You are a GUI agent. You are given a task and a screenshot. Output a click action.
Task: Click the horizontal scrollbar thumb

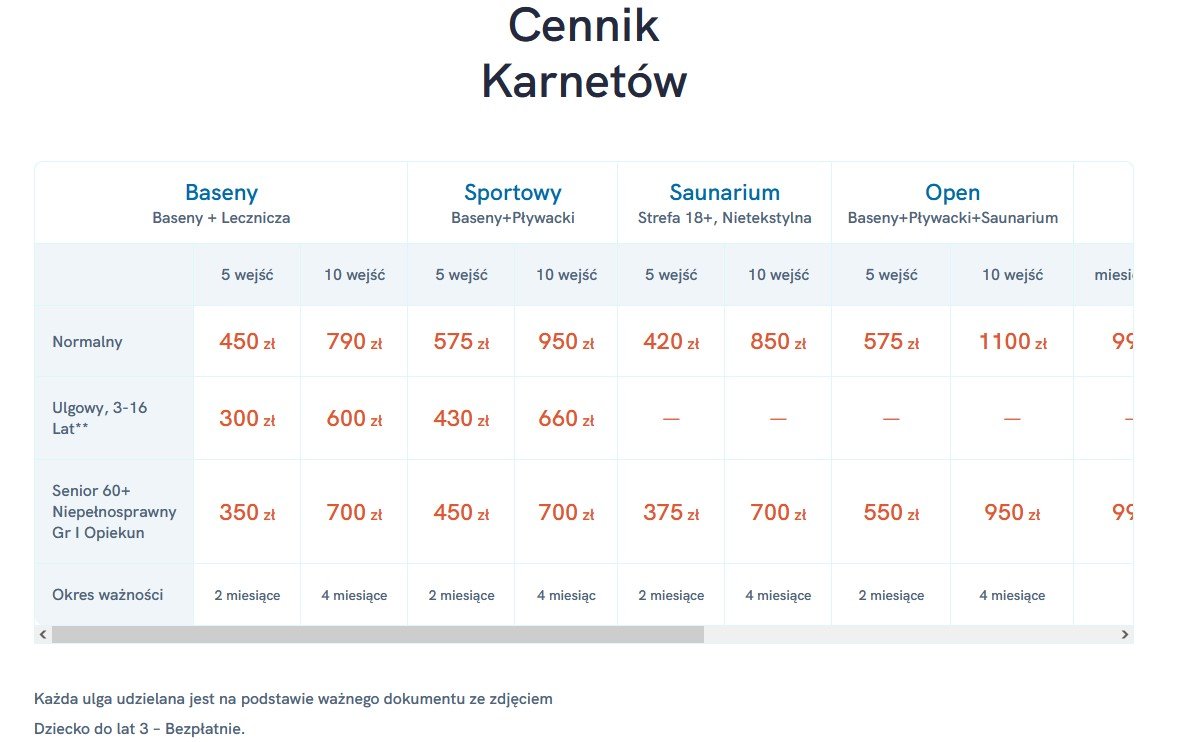click(x=378, y=635)
